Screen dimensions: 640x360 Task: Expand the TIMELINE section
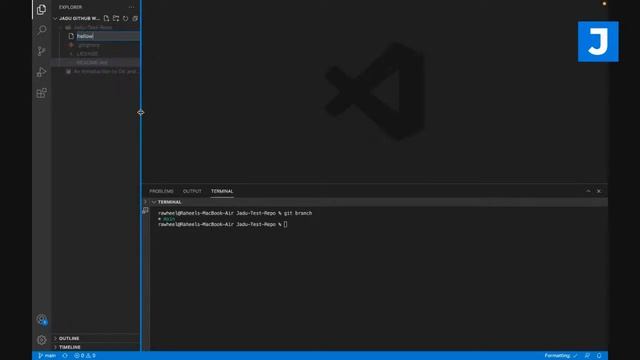coord(96,347)
